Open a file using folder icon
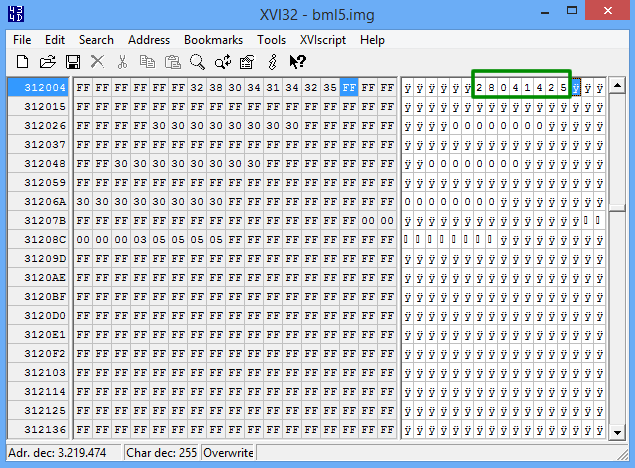The height and width of the screenshot is (468, 635). pos(47,62)
